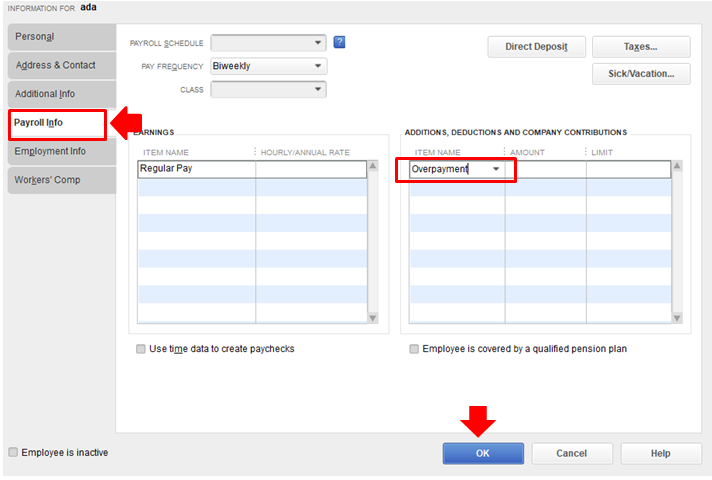Open the payroll schedule help icon
This screenshot has width=712, height=480.
point(339,42)
